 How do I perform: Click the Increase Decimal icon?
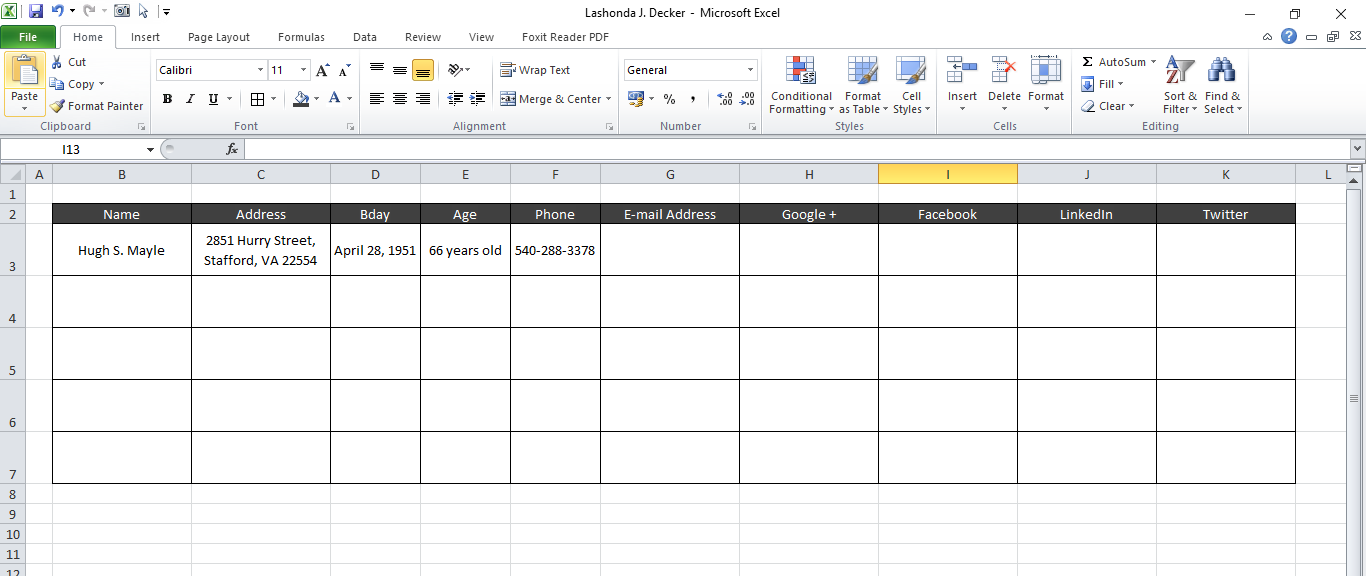[x=725, y=99]
